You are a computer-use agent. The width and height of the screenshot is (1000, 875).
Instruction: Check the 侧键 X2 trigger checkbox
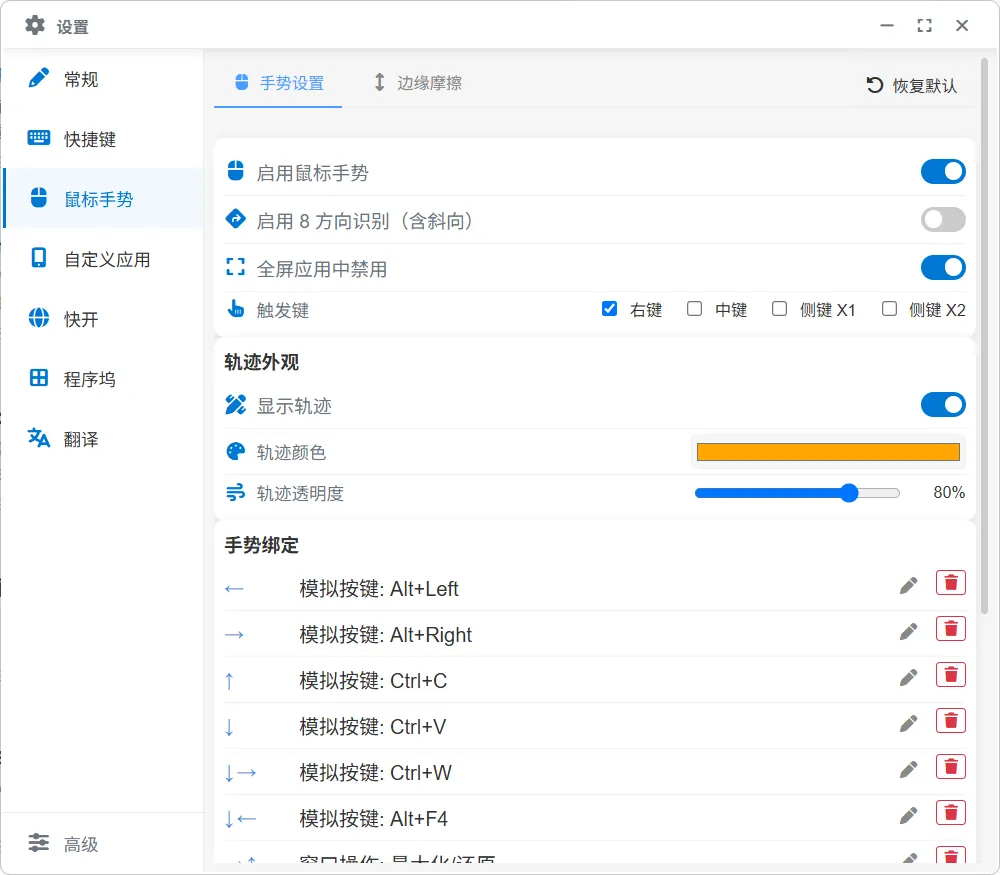889,309
